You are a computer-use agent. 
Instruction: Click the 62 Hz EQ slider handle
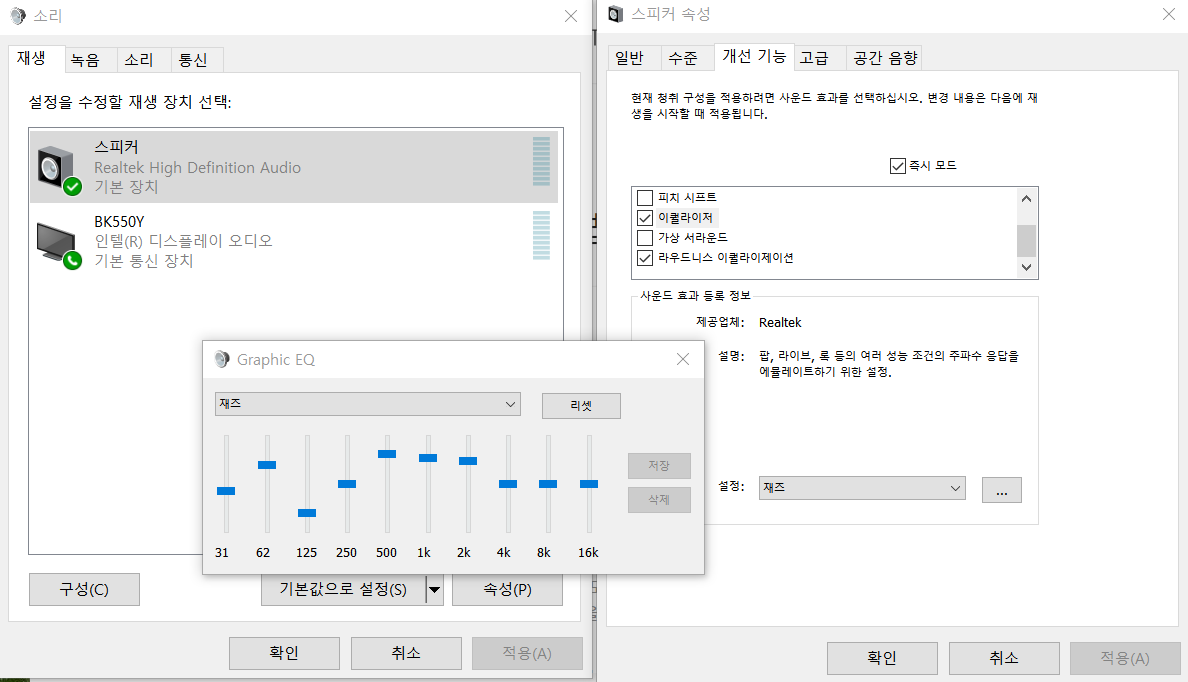(267, 465)
